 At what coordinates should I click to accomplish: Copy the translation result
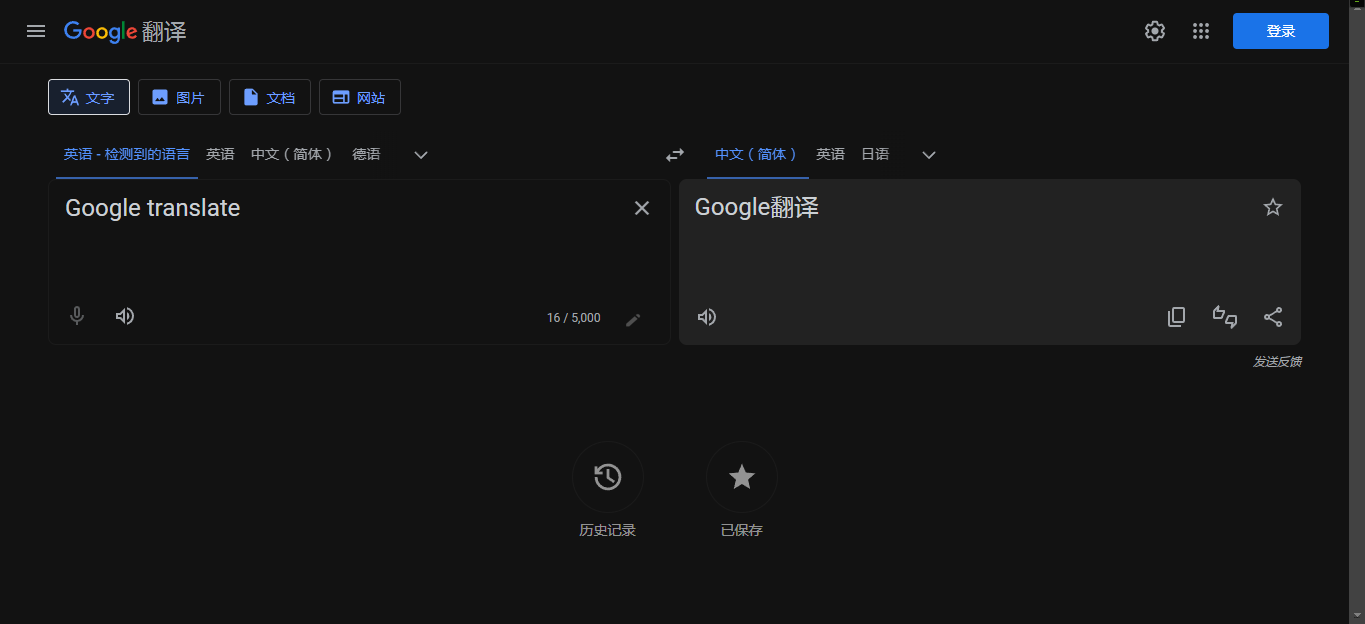coord(1177,317)
